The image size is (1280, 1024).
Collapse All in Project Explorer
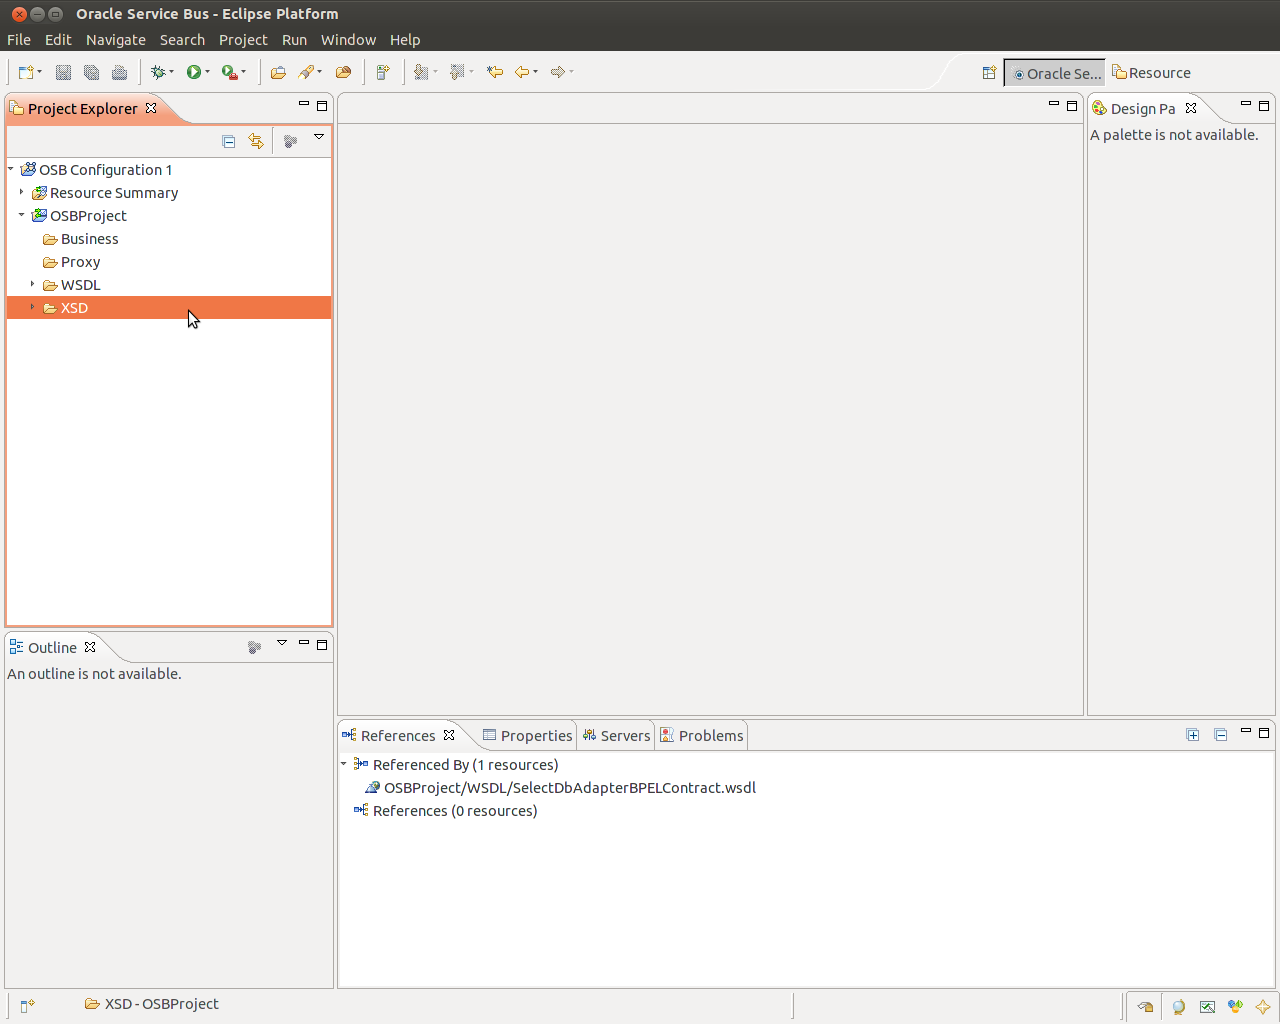tap(229, 142)
